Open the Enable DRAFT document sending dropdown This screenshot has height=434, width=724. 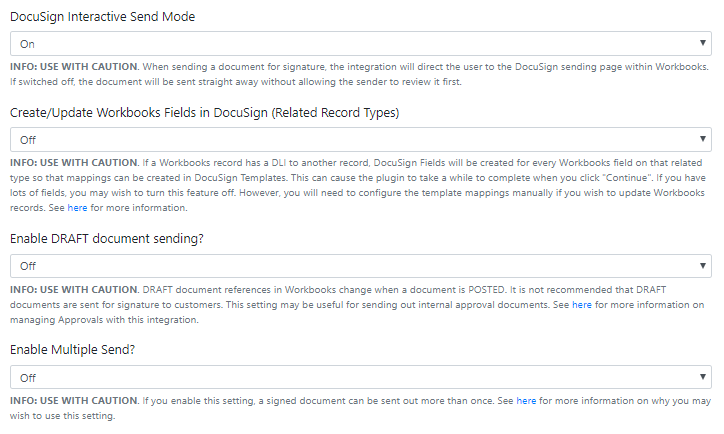coord(361,266)
